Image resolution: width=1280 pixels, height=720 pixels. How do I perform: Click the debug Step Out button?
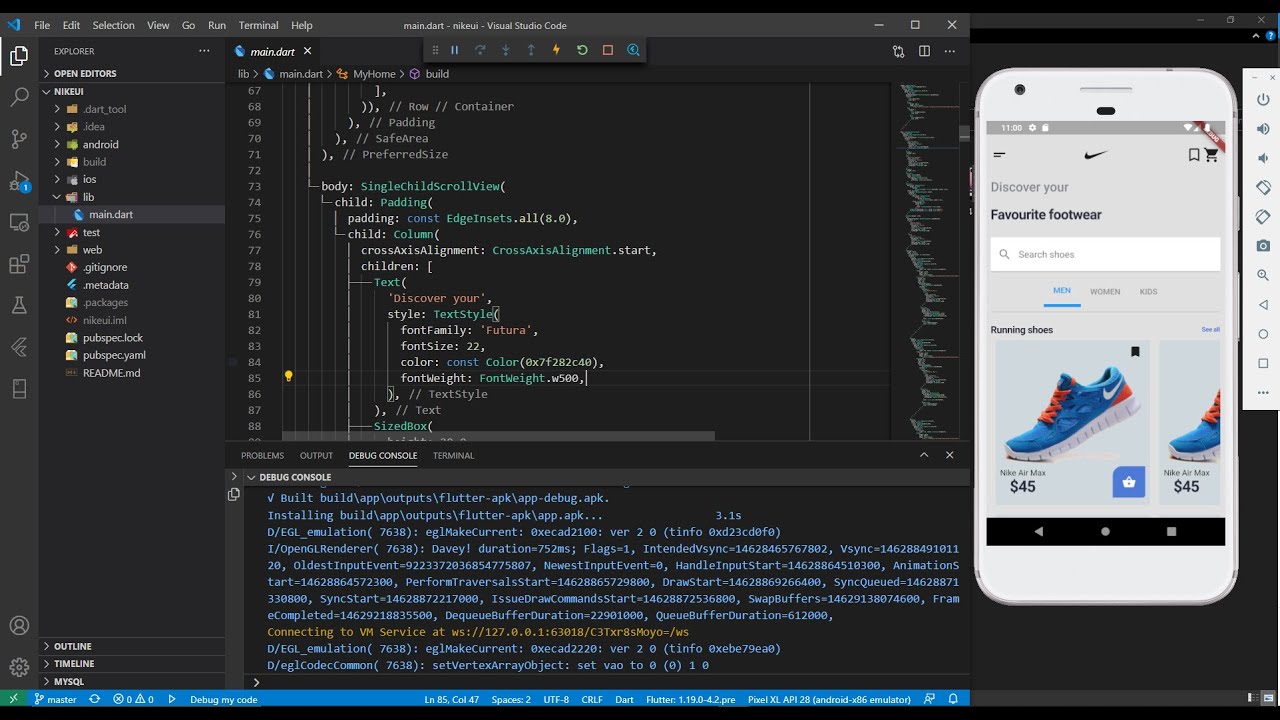point(531,50)
